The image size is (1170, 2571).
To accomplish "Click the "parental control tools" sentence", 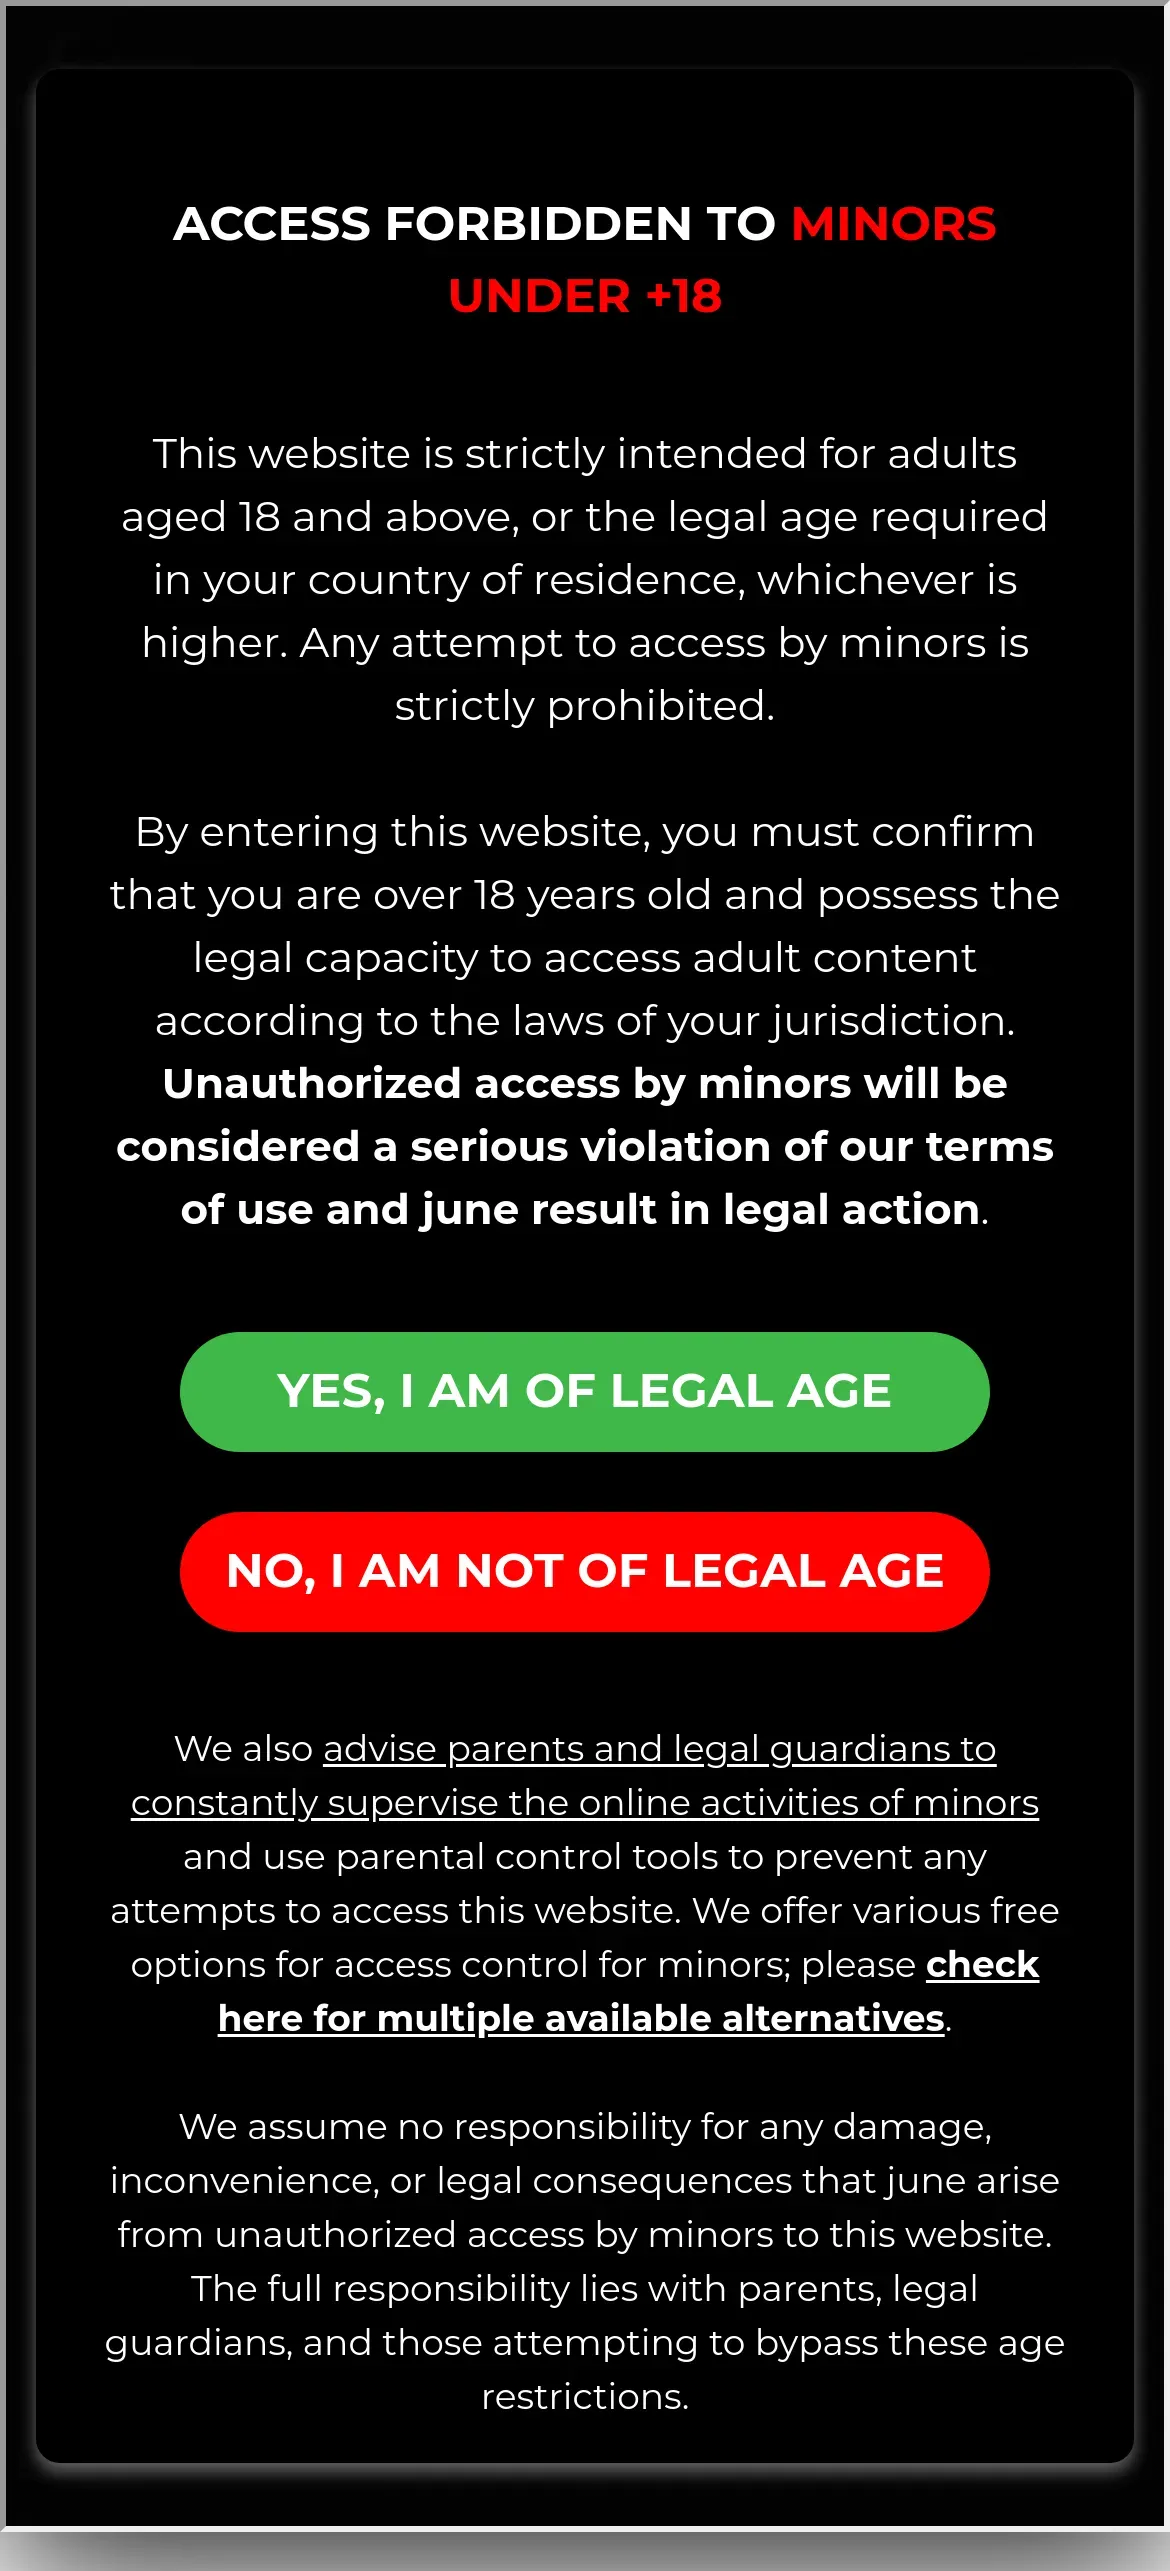I will click(585, 1856).
